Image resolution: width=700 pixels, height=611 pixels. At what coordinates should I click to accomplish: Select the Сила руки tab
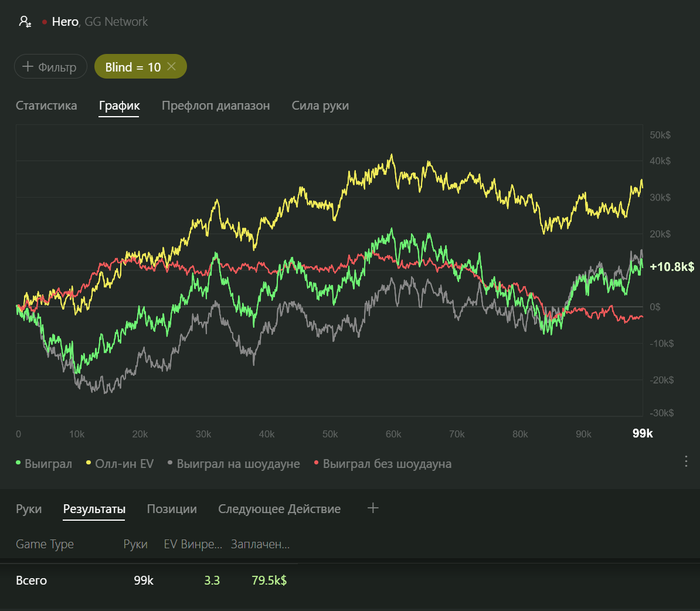point(320,105)
